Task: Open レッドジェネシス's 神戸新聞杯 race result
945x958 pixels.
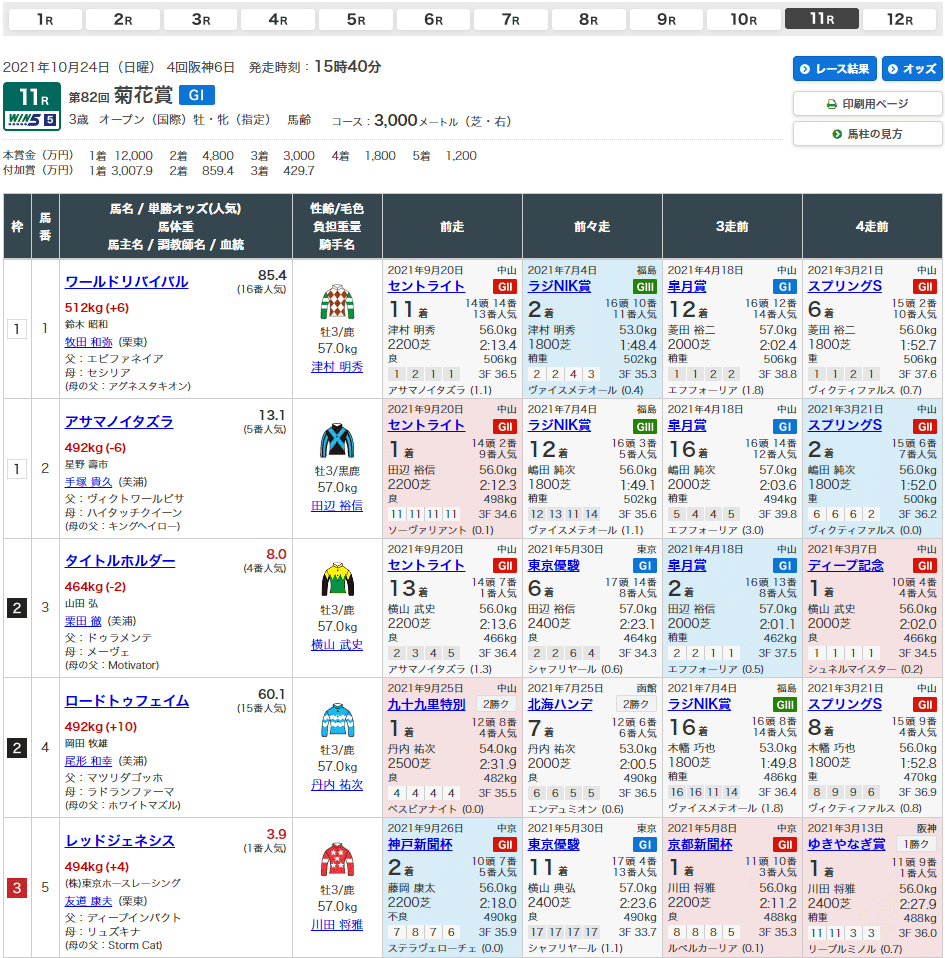Action: tap(420, 844)
